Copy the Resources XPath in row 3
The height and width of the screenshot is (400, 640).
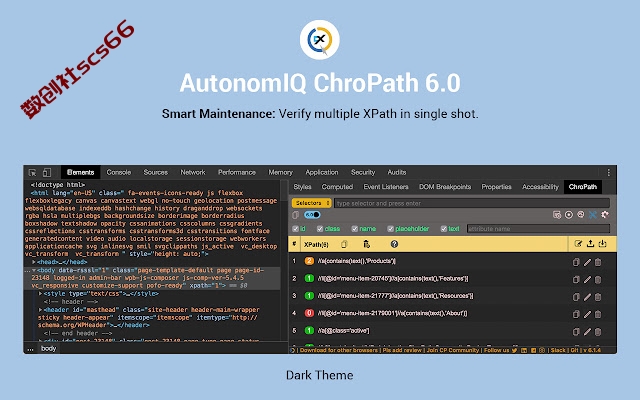(x=576, y=297)
